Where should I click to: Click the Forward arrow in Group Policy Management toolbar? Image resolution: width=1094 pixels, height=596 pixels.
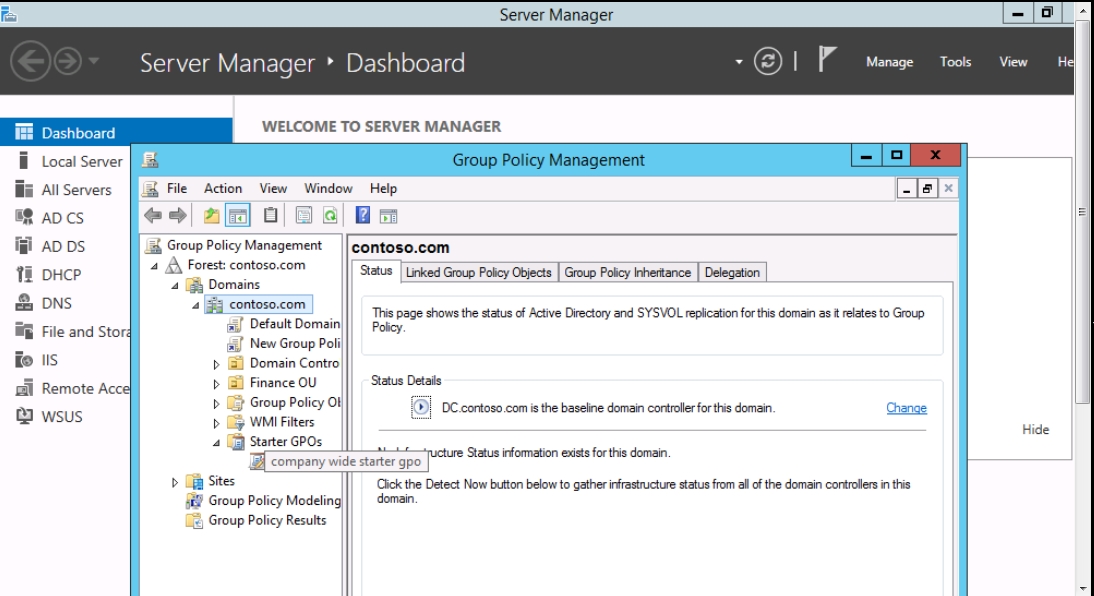tap(178, 216)
